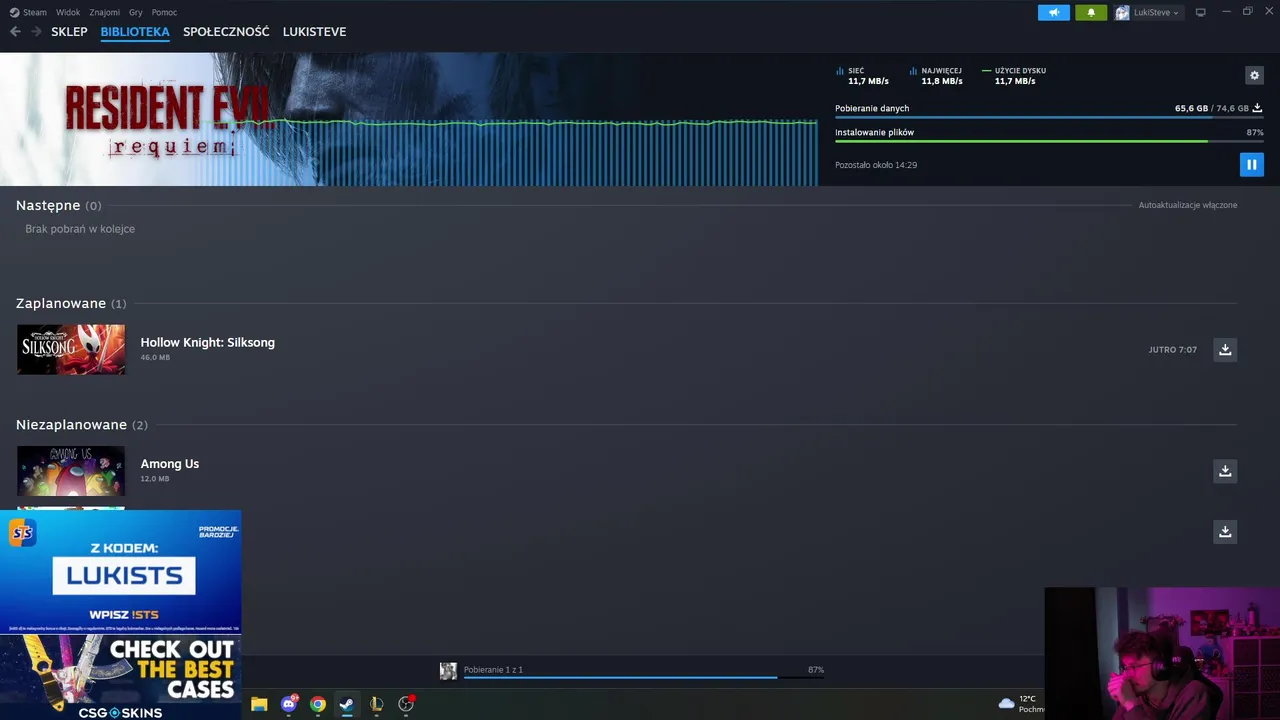Click the Among Us game thumbnail
1280x720 pixels.
(x=71, y=470)
